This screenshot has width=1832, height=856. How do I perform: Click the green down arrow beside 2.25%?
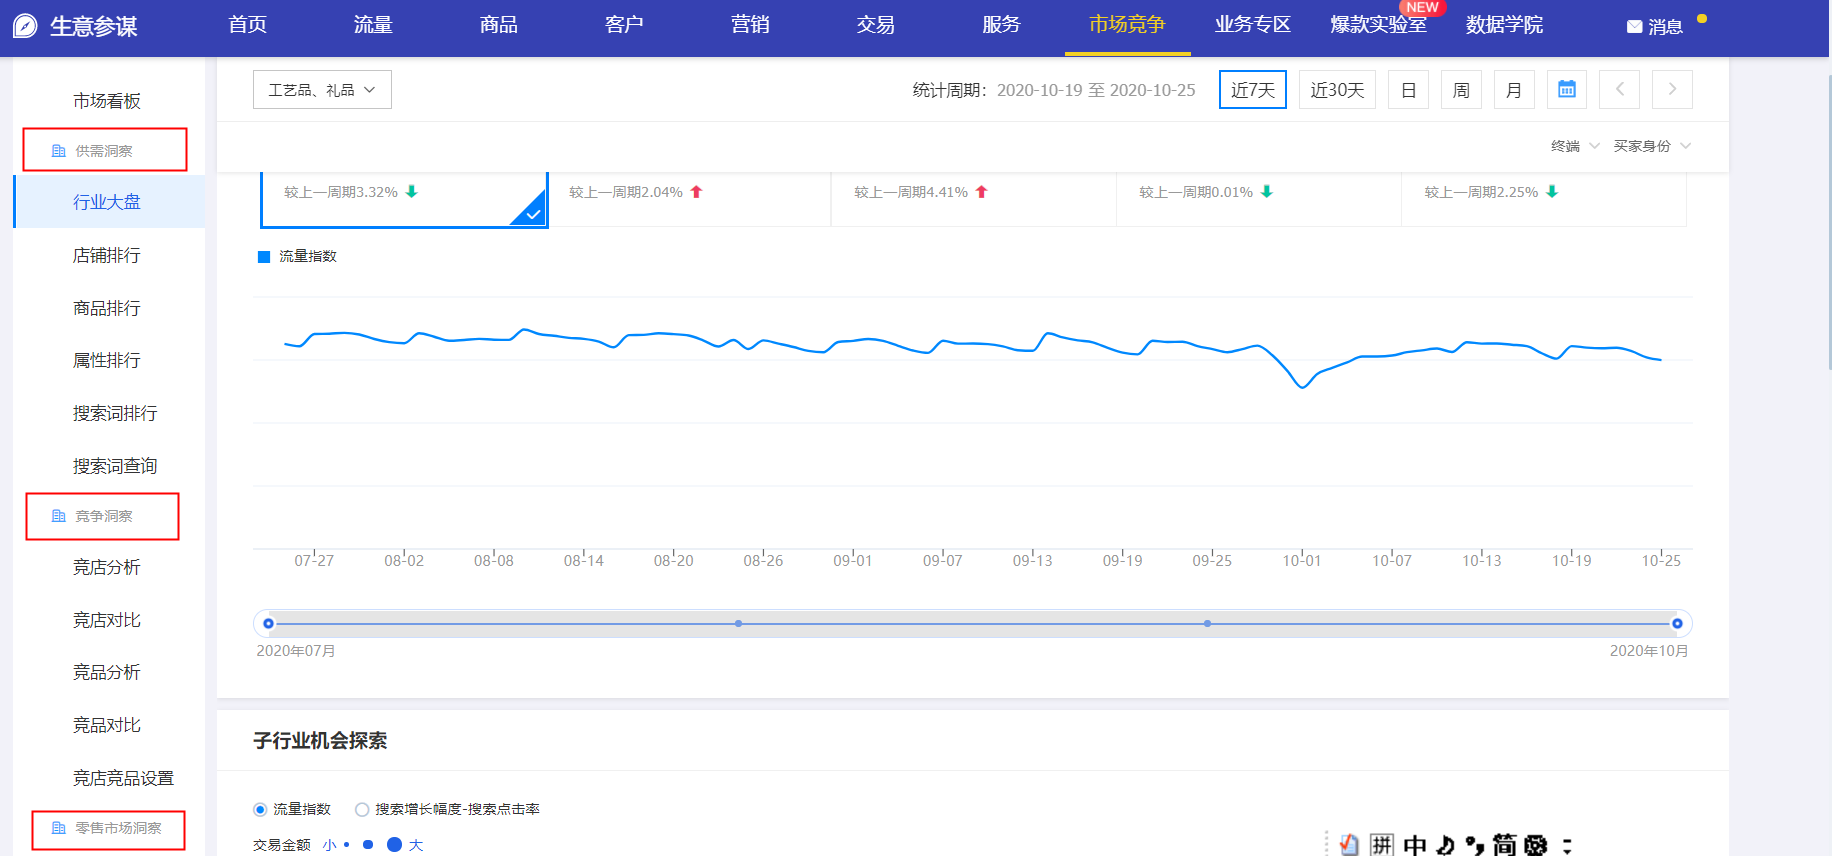[x=1552, y=191]
